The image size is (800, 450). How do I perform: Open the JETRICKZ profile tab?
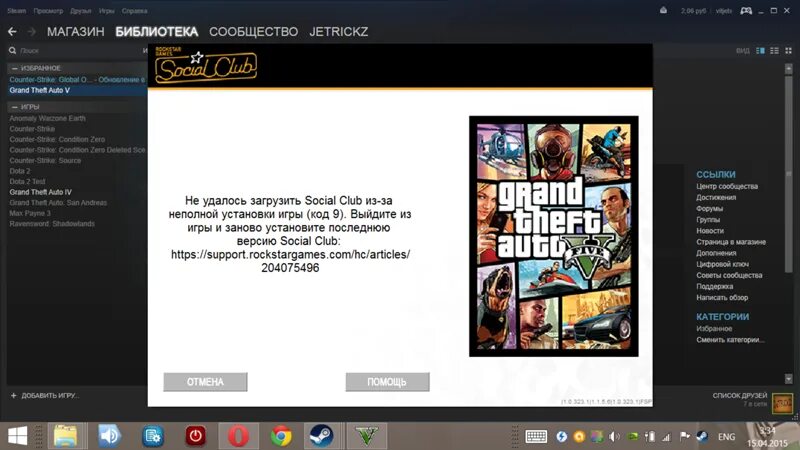pos(339,32)
